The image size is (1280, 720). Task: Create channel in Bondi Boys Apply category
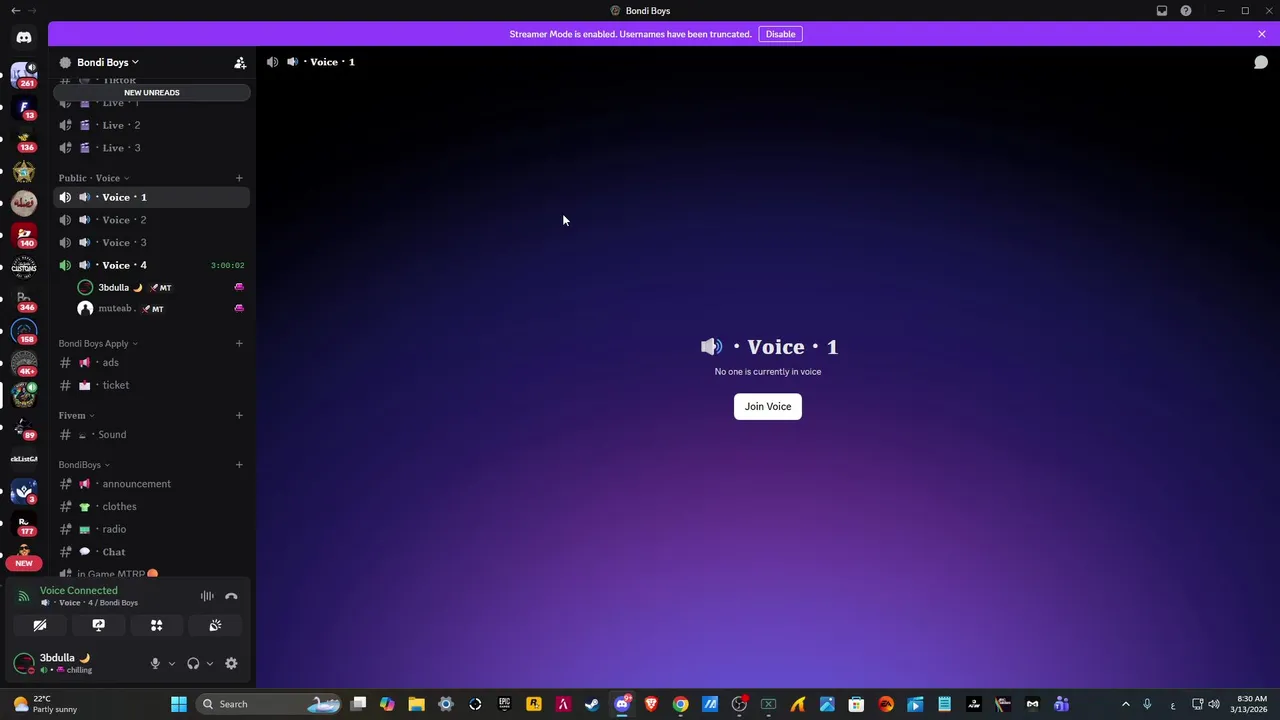(239, 343)
